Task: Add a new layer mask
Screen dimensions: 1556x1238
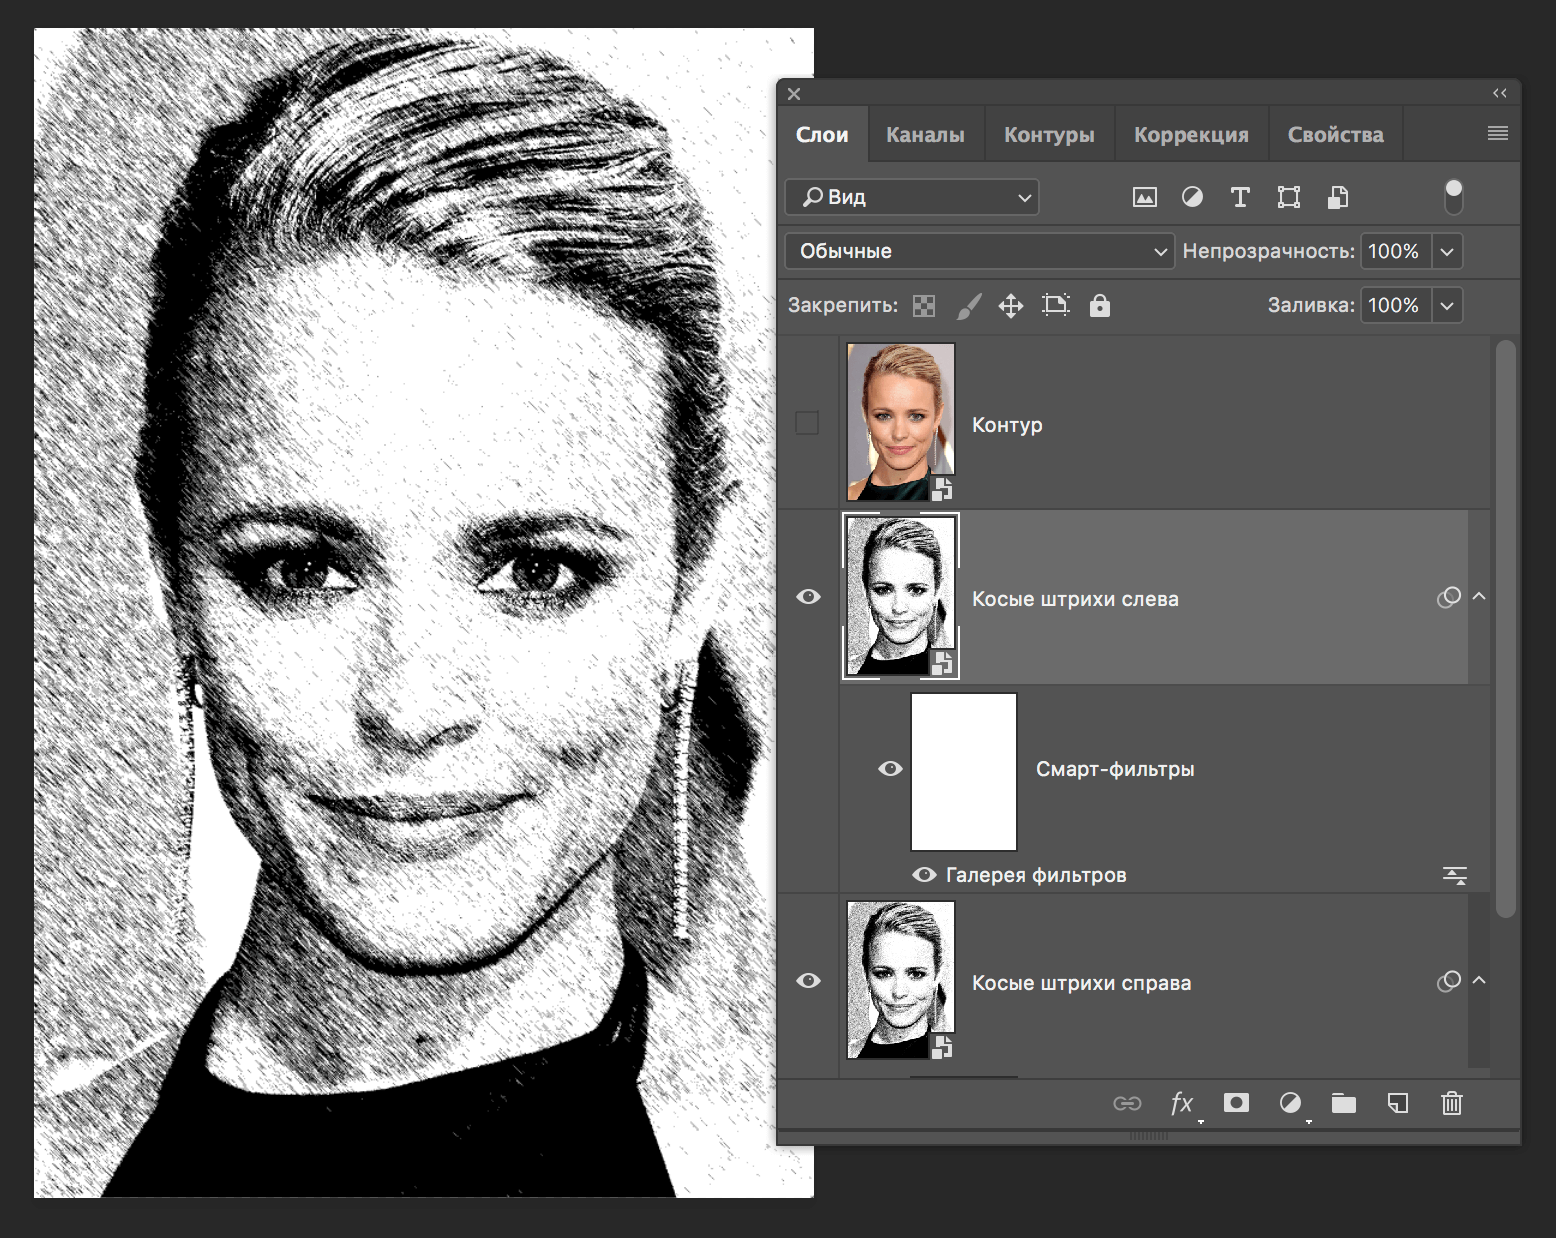Action: pyautogui.click(x=1236, y=1103)
